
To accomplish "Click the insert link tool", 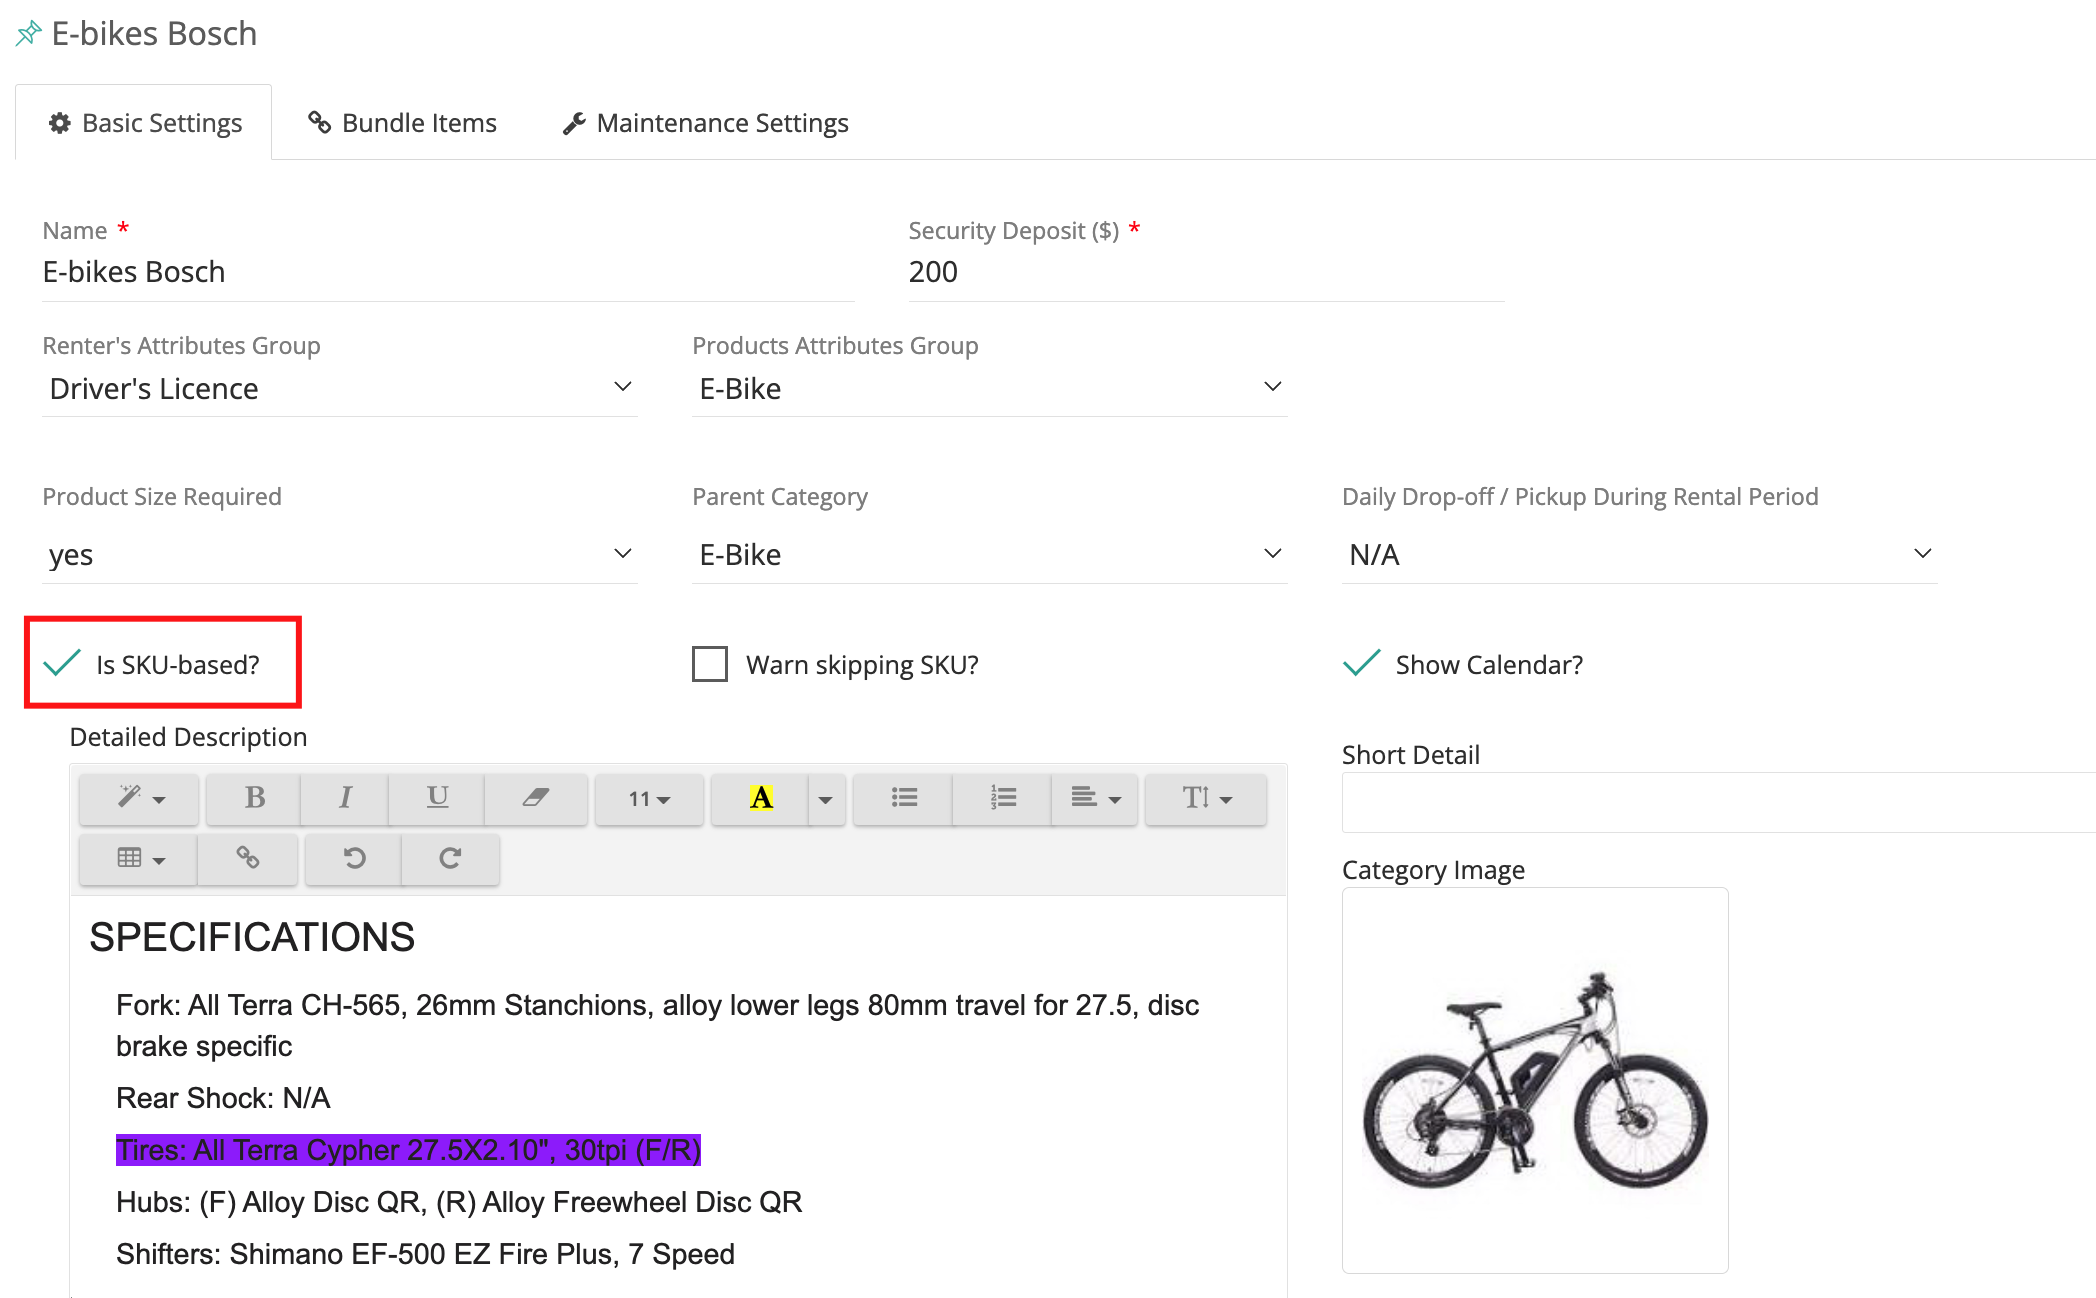I will click(248, 858).
